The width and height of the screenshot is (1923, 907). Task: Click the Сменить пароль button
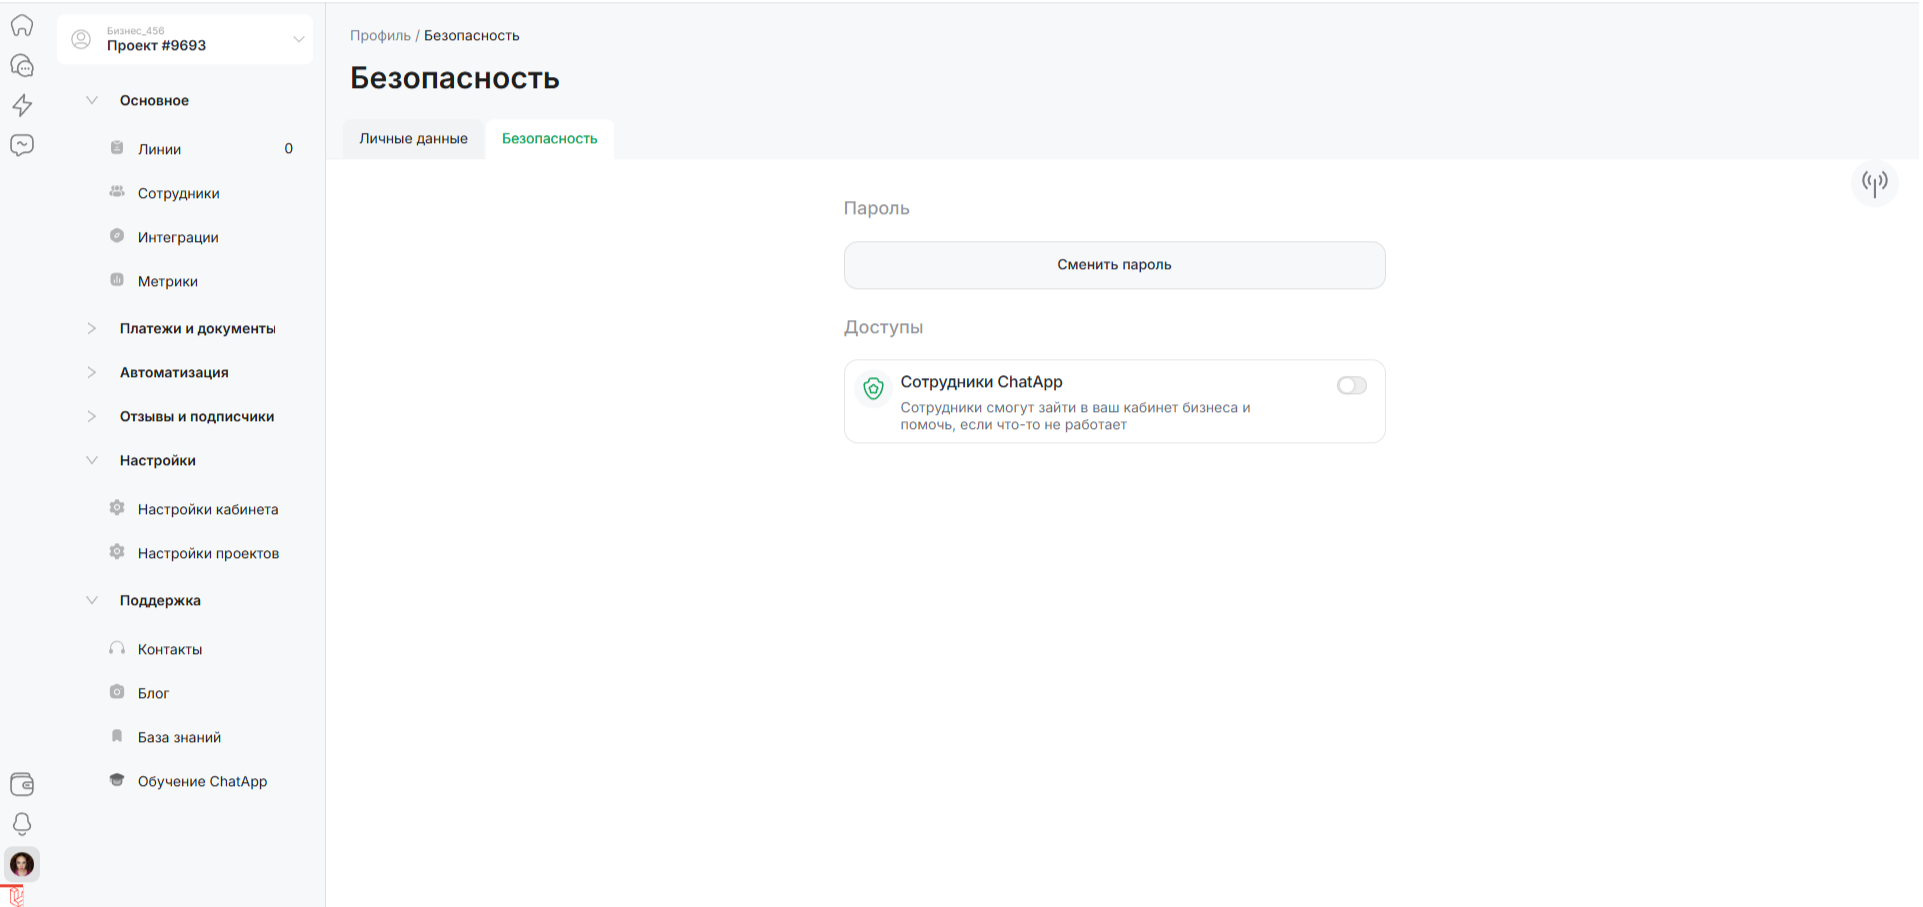click(x=1114, y=265)
